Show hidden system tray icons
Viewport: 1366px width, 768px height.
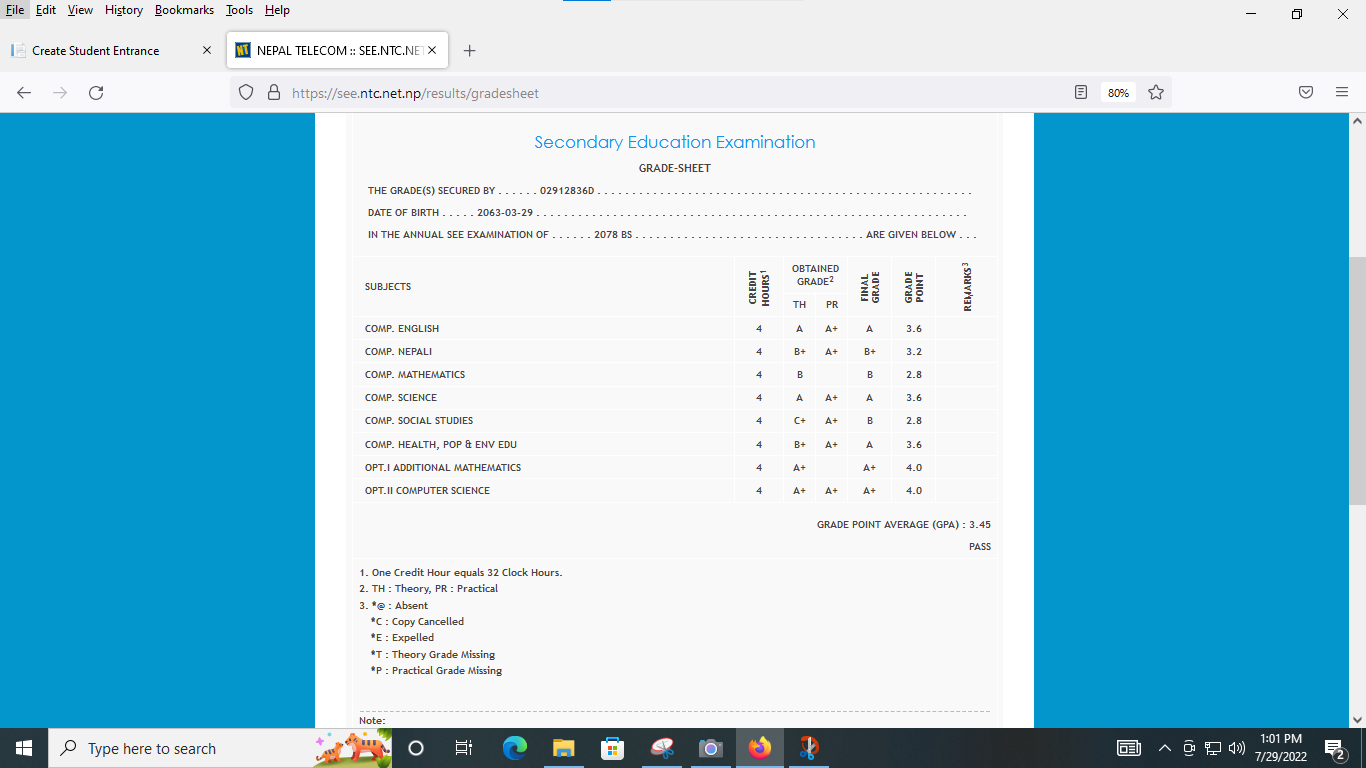click(x=1164, y=748)
